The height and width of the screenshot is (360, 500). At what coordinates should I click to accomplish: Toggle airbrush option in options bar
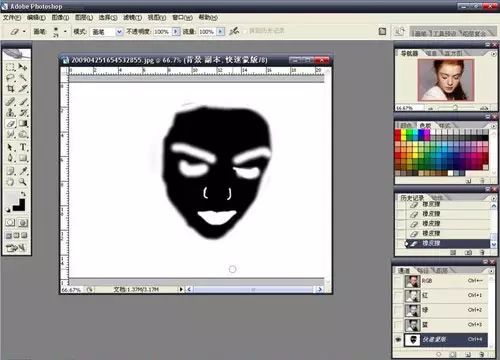coord(234,31)
